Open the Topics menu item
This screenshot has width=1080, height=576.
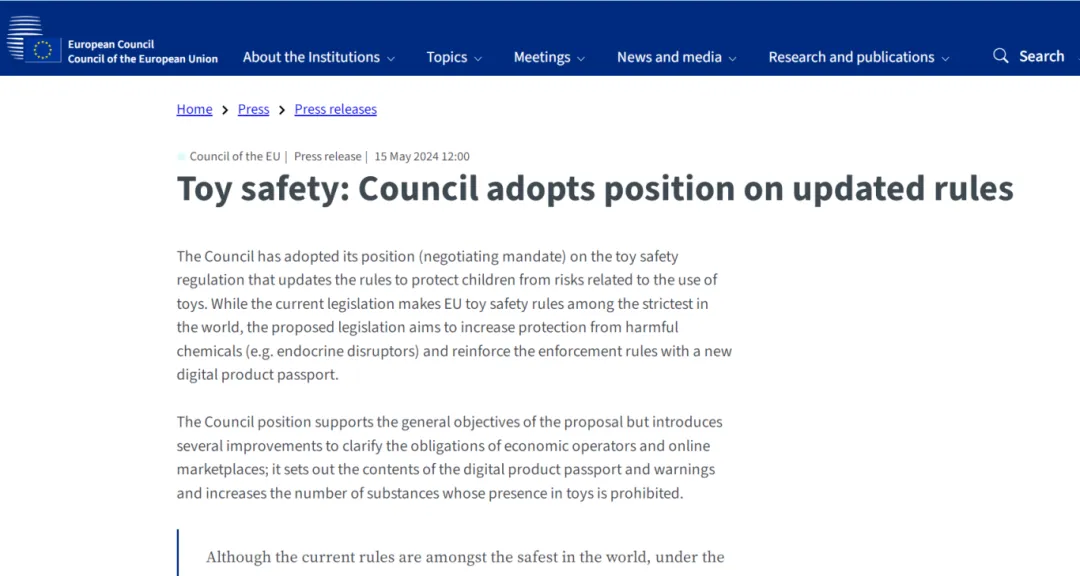tap(446, 57)
